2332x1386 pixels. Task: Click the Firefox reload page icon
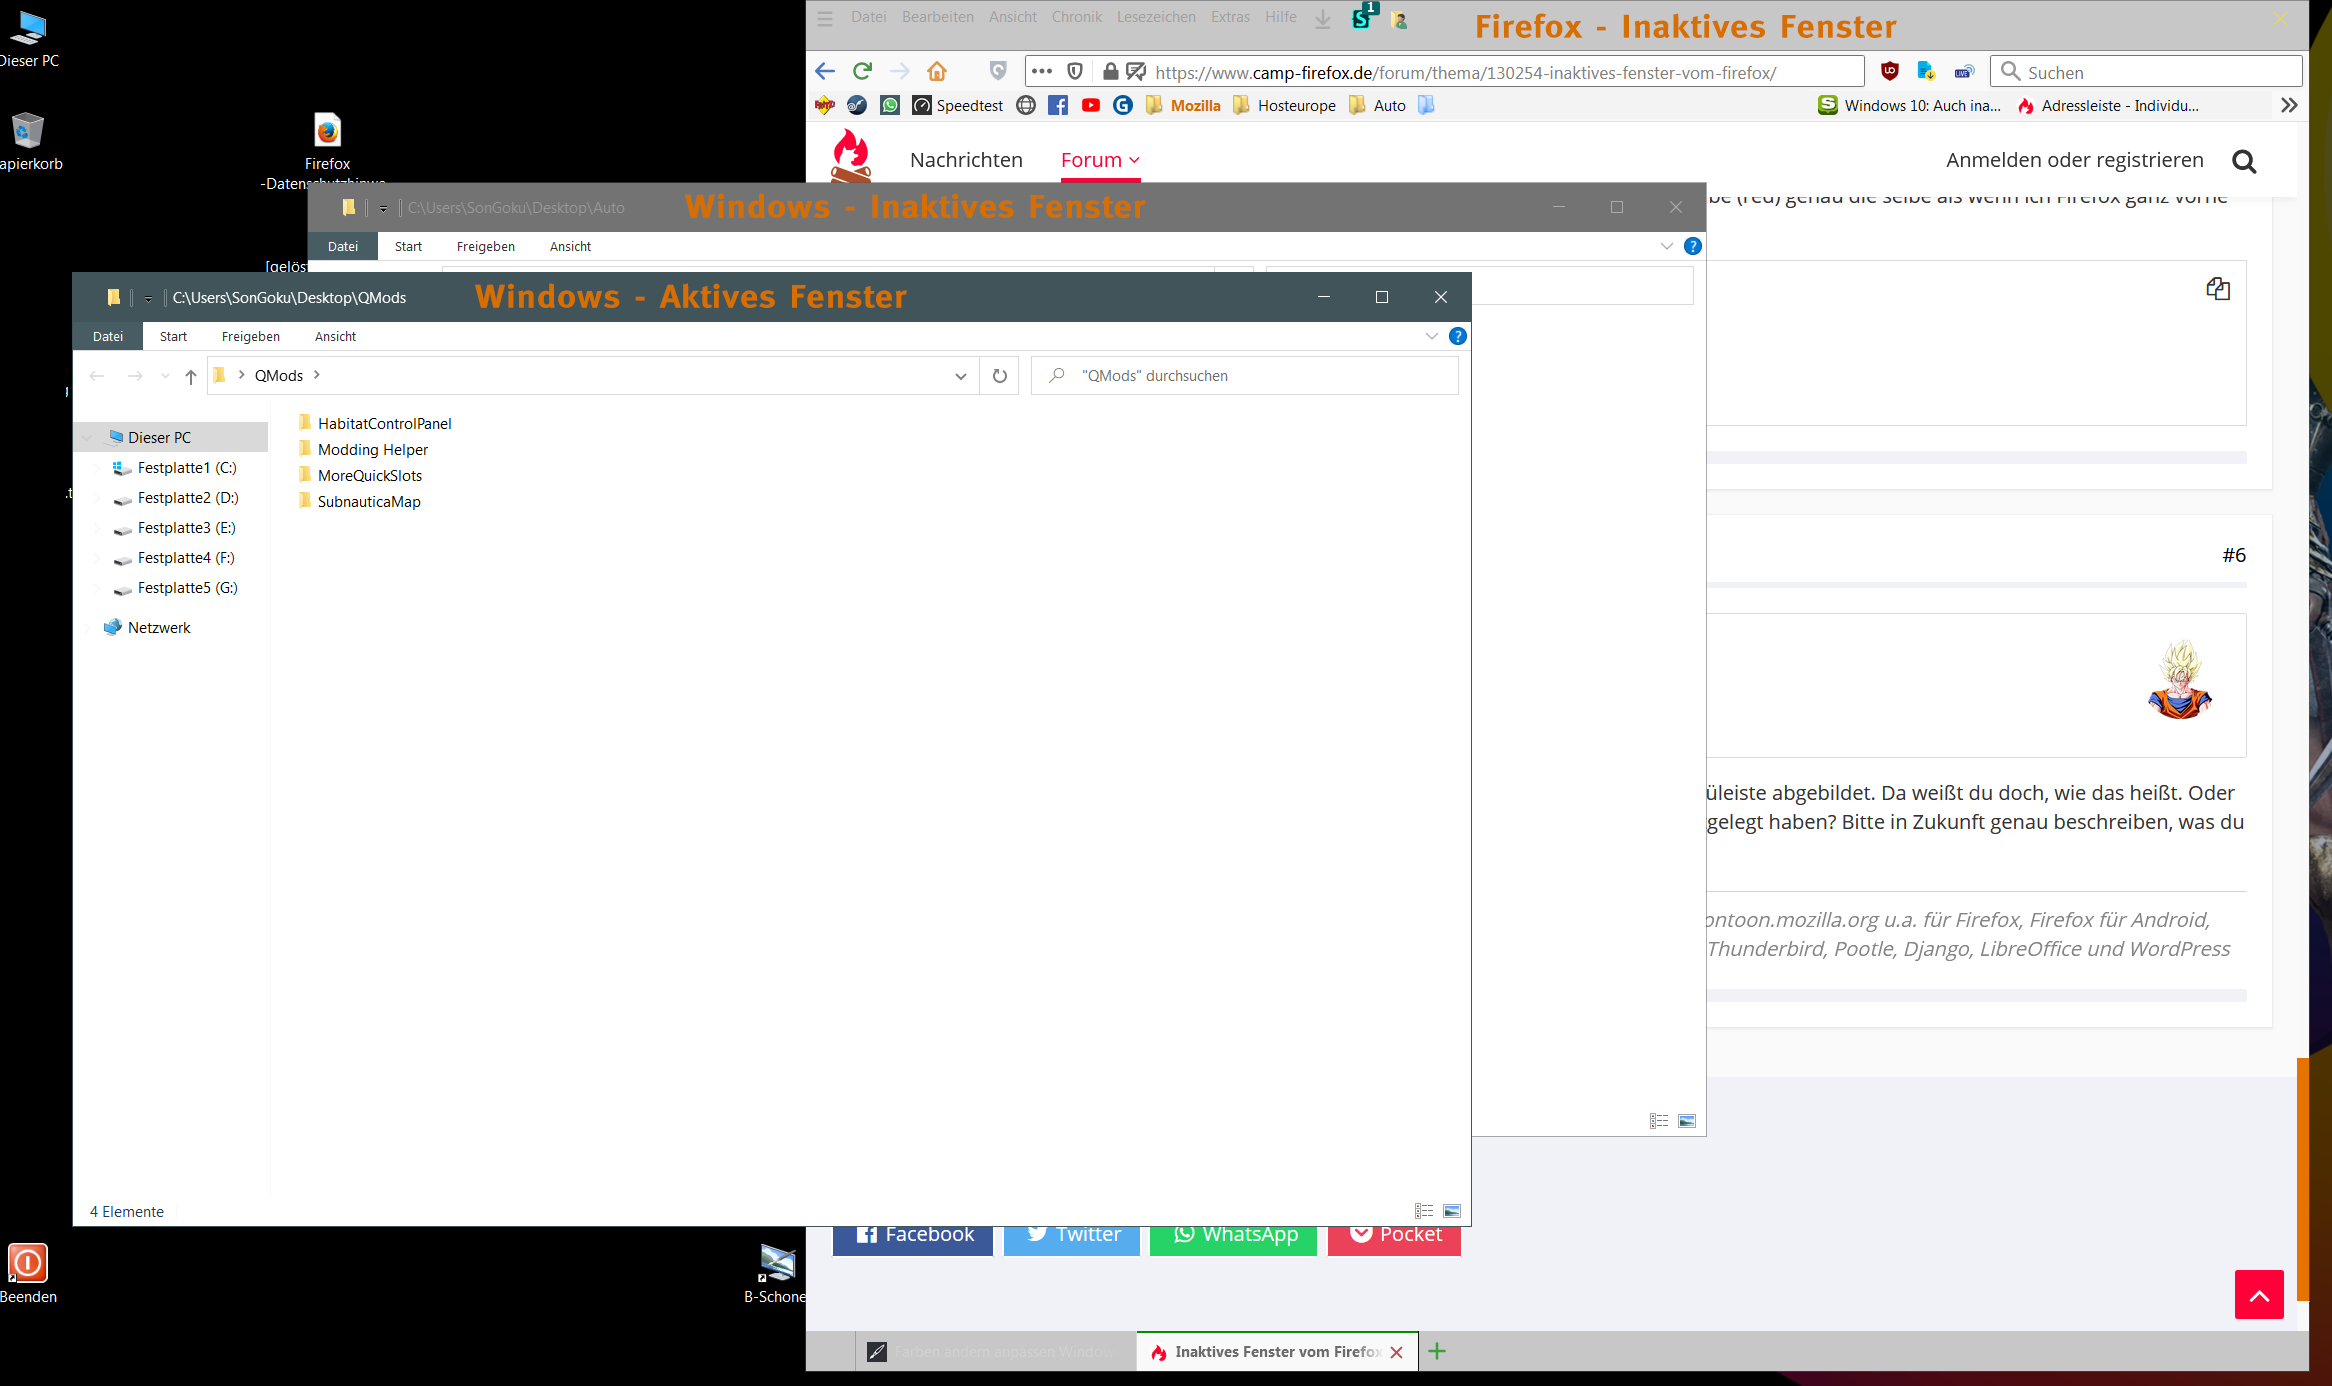[x=862, y=71]
